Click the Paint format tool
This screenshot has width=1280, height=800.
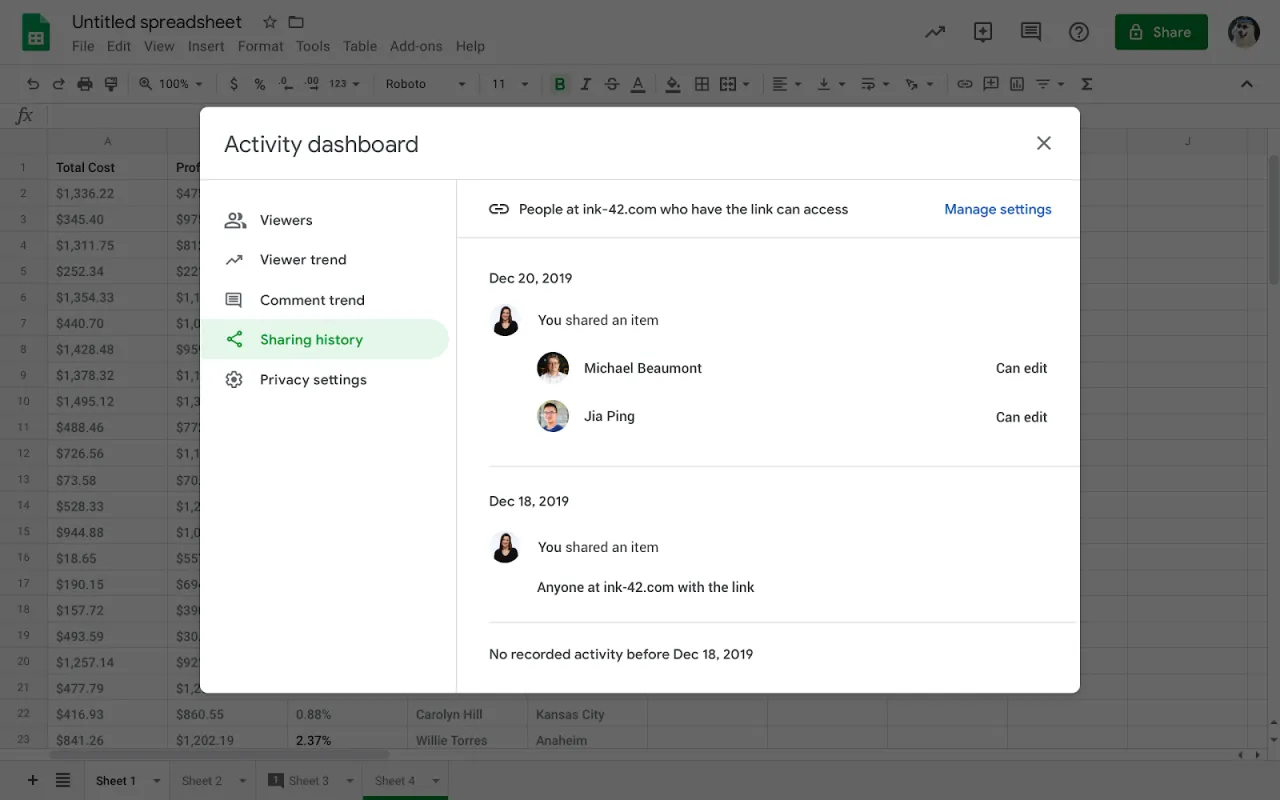tap(111, 84)
